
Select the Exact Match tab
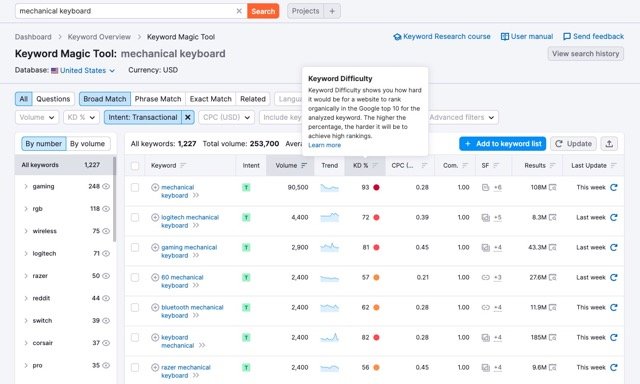coord(211,99)
